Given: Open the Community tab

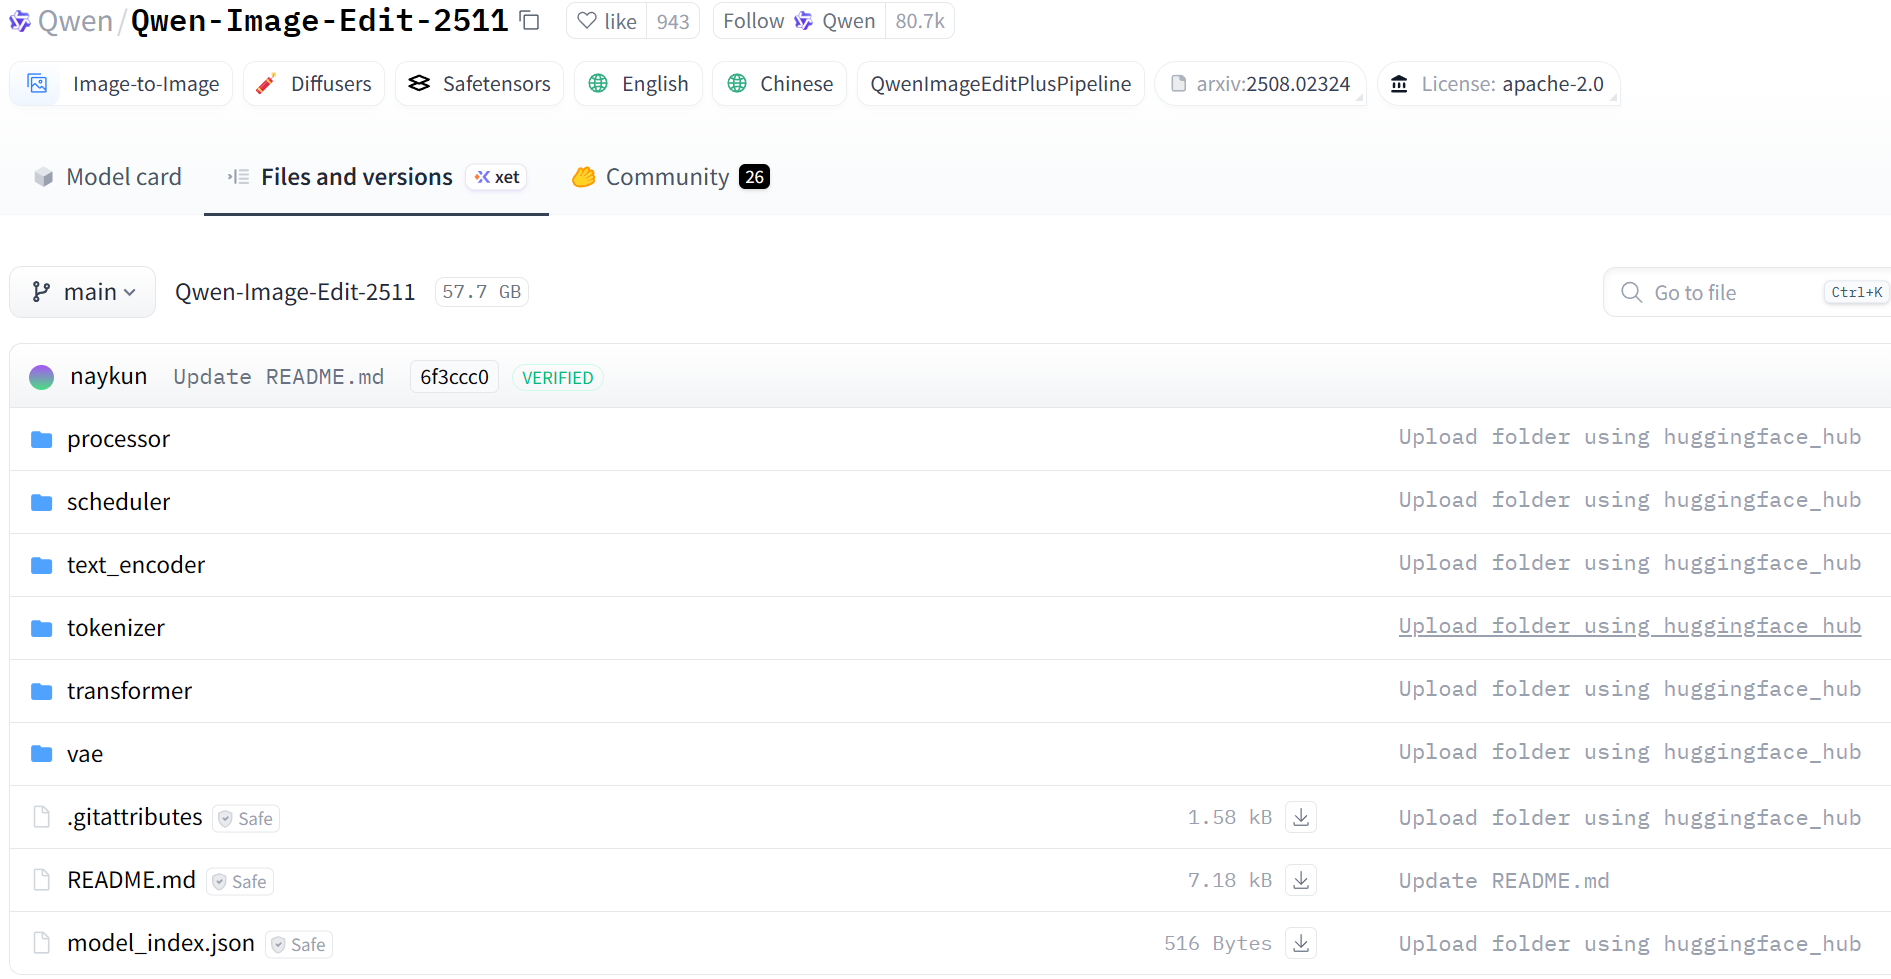Looking at the screenshot, I should tap(670, 177).
